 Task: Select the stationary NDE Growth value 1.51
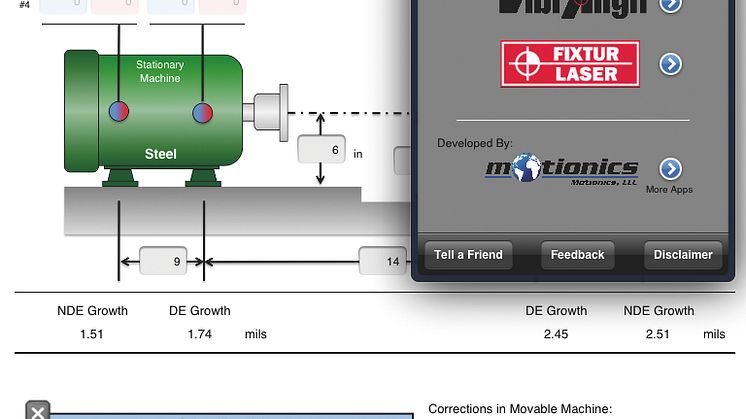[x=92, y=334]
